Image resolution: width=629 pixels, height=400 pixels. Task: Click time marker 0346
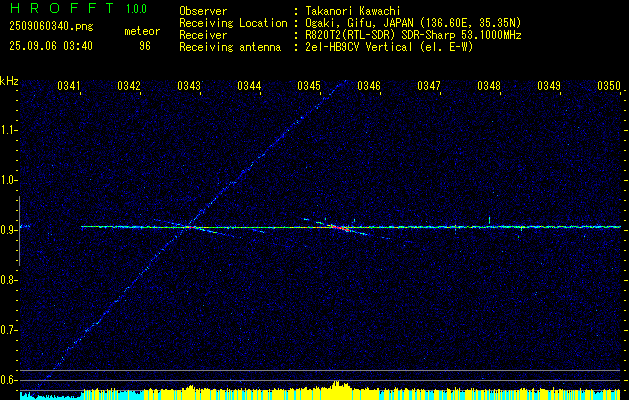coord(369,85)
